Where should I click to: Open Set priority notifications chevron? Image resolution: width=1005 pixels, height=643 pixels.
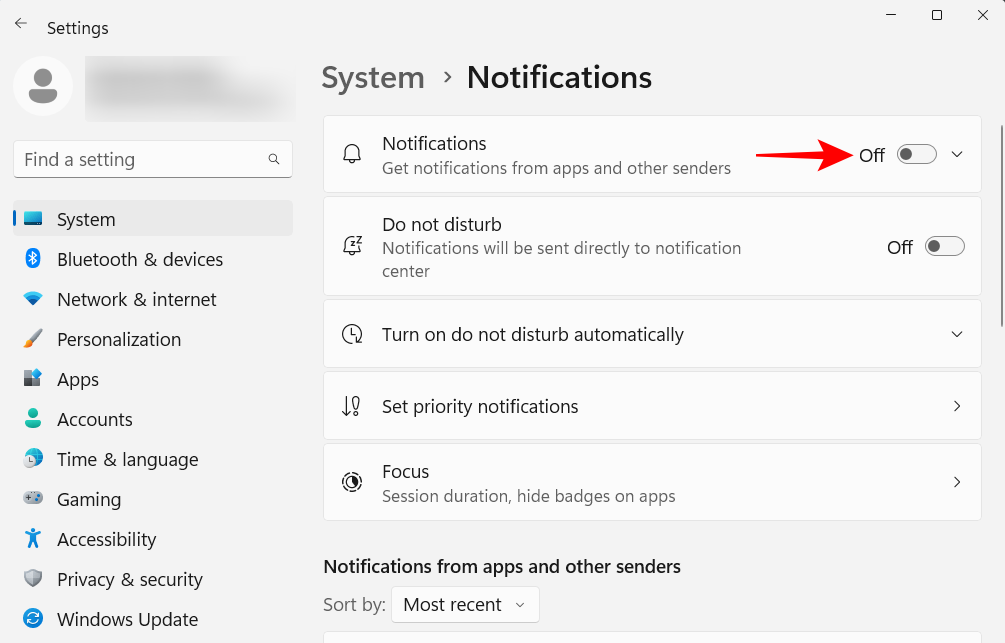pos(957,406)
